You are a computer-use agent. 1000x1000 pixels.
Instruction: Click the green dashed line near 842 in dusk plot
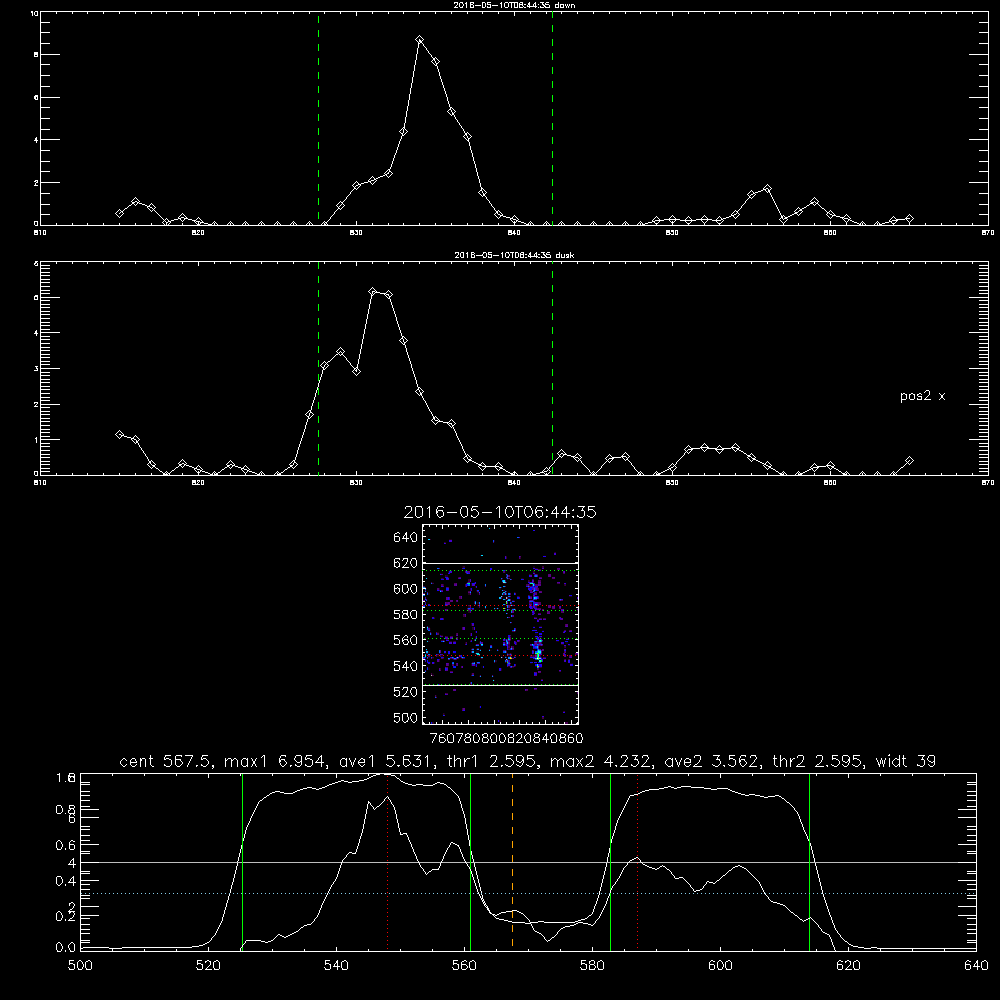click(552, 369)
